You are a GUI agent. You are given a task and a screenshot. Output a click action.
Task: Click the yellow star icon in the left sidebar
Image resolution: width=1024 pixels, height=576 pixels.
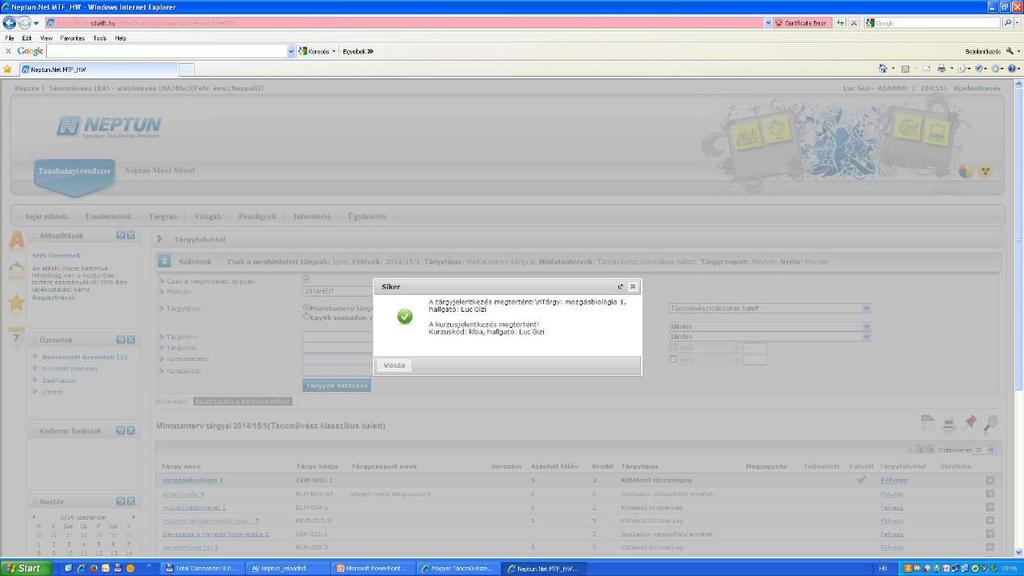click(x=16, y=302)
